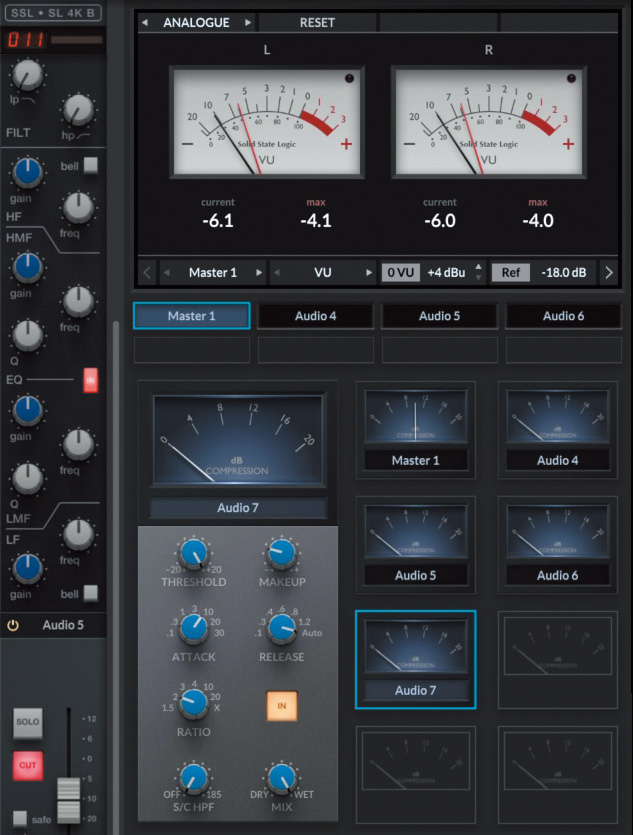
Task: Step the +4 dBu calibration value
Action: coord(479,272)
